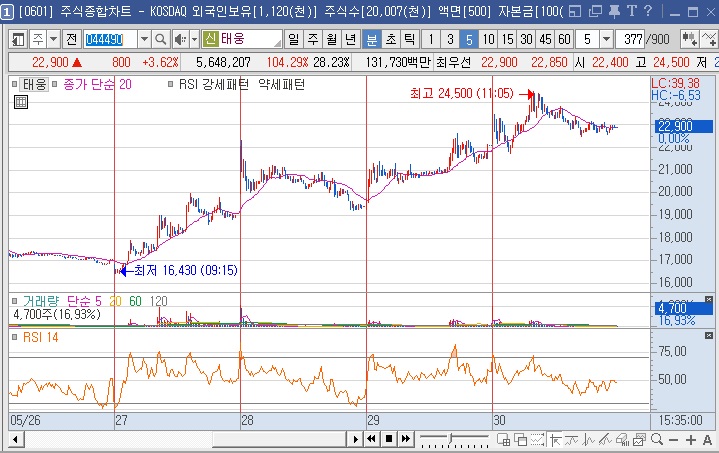Select the 60 minute interval

coord(564,39)
